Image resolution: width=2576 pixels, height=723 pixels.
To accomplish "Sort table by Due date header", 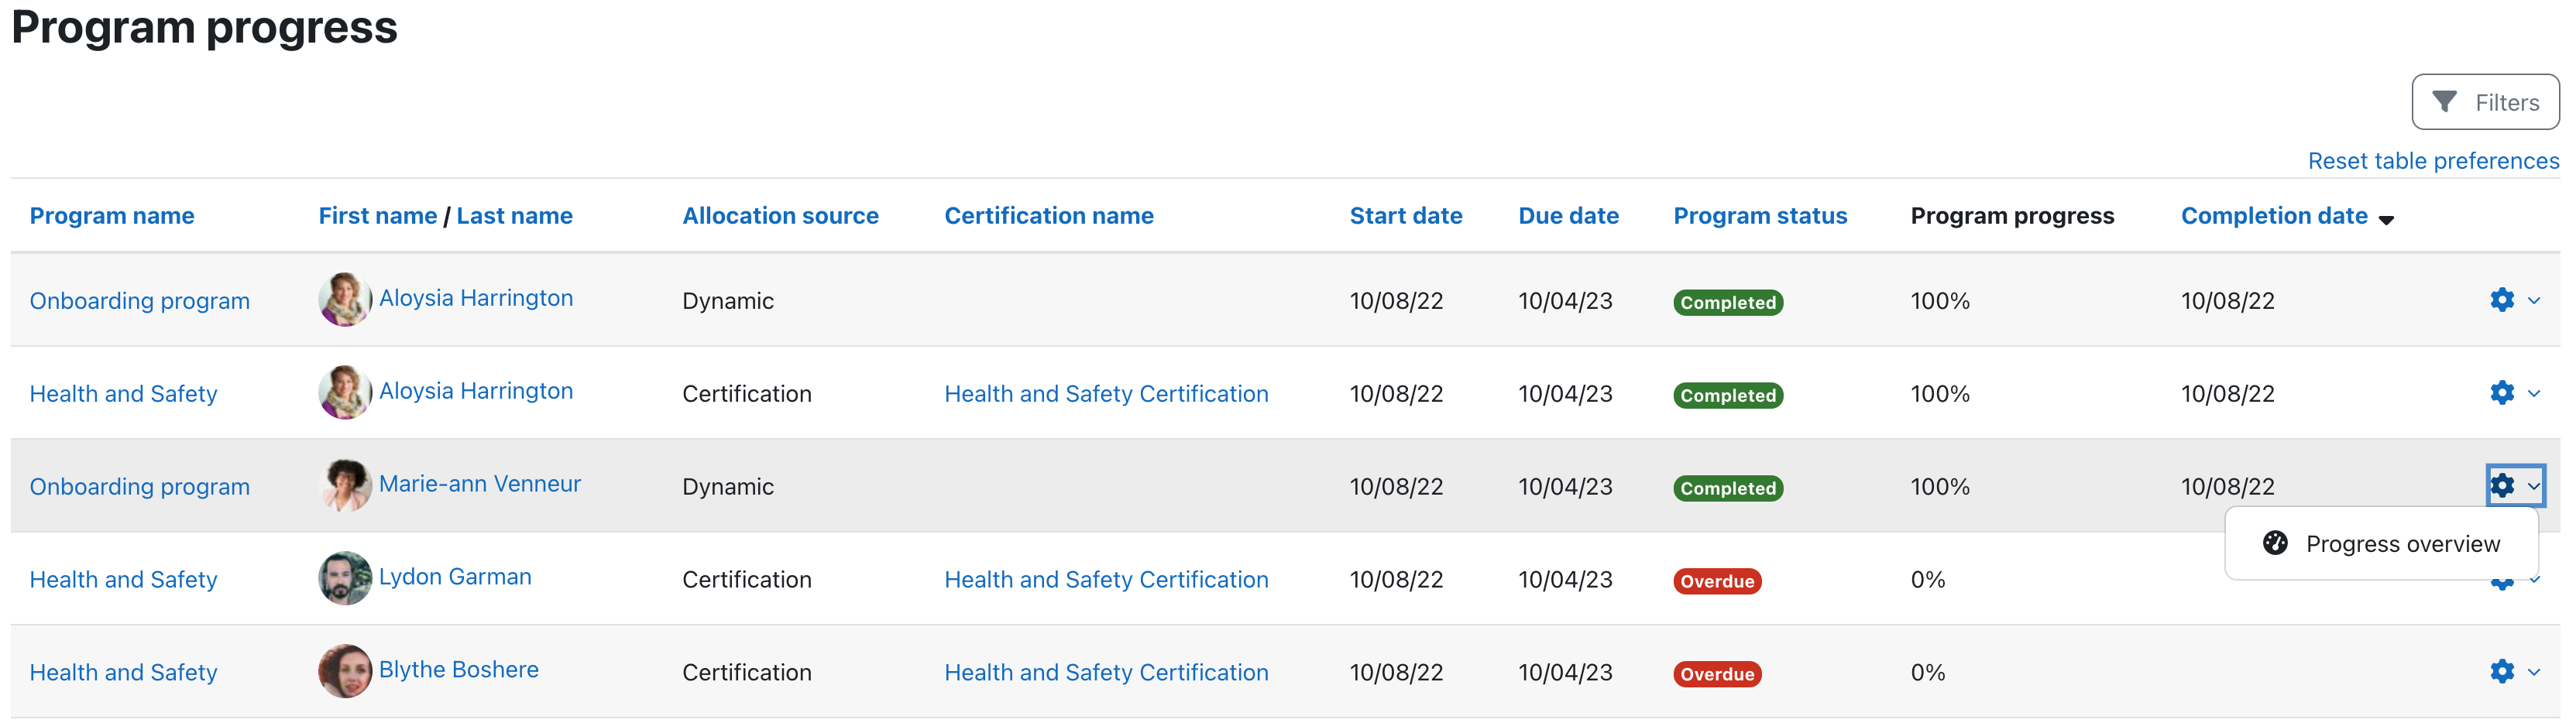I will coord(1568,216).
